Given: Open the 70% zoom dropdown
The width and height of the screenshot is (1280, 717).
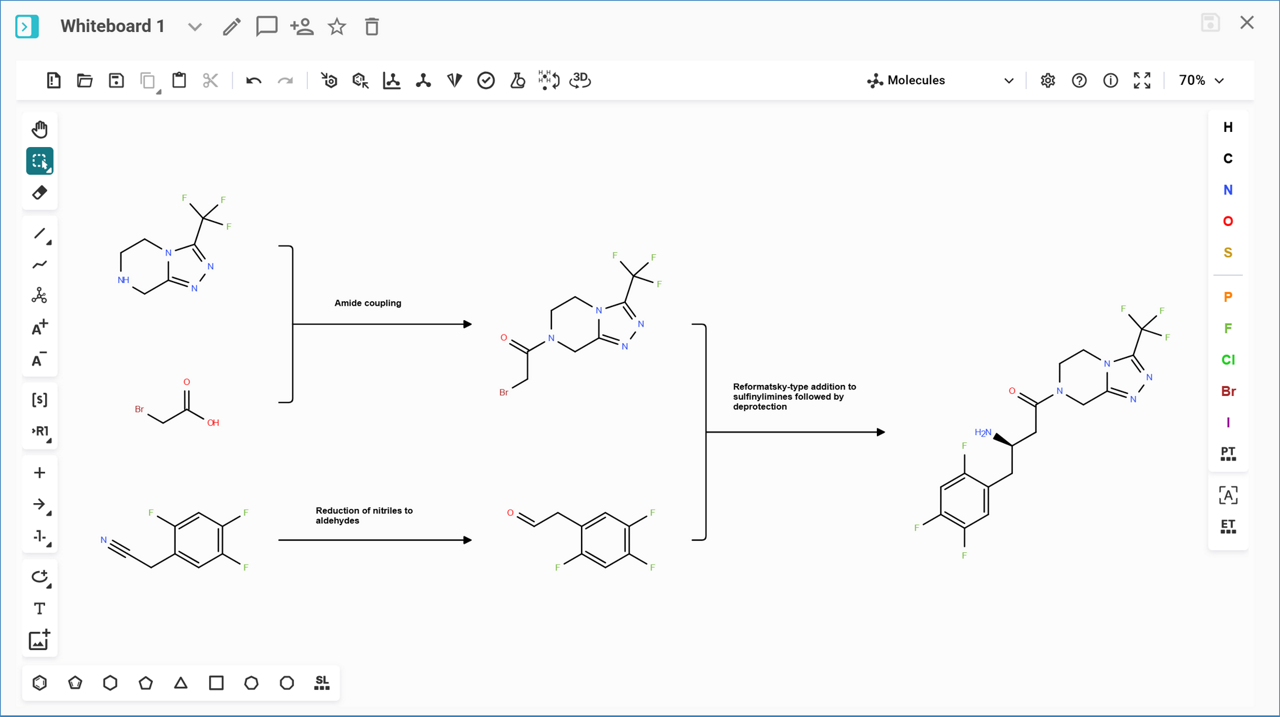Looking at the screenshot, I should click(x=1201, y=80).
